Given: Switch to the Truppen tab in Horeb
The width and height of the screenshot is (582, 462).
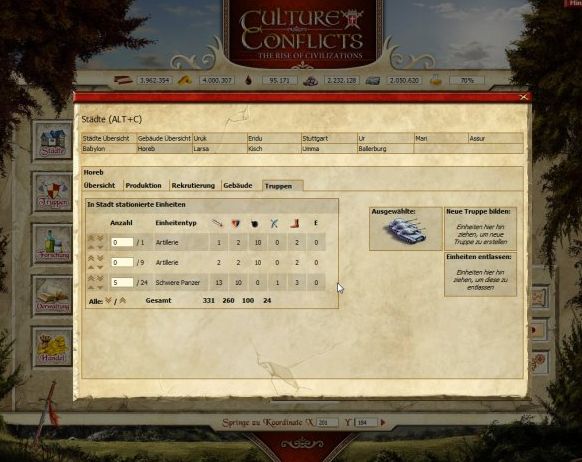Looking at the screenshot, I should click(282, 186).
